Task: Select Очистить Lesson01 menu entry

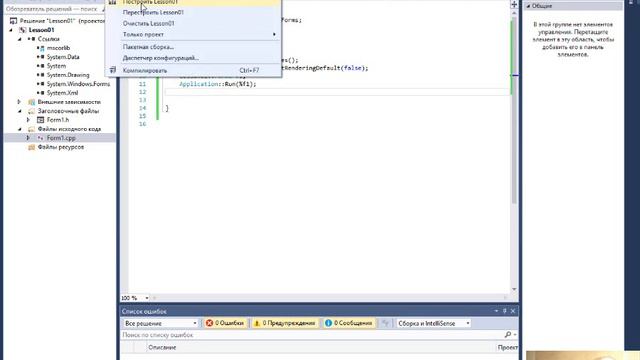Action: pos(149,23)
